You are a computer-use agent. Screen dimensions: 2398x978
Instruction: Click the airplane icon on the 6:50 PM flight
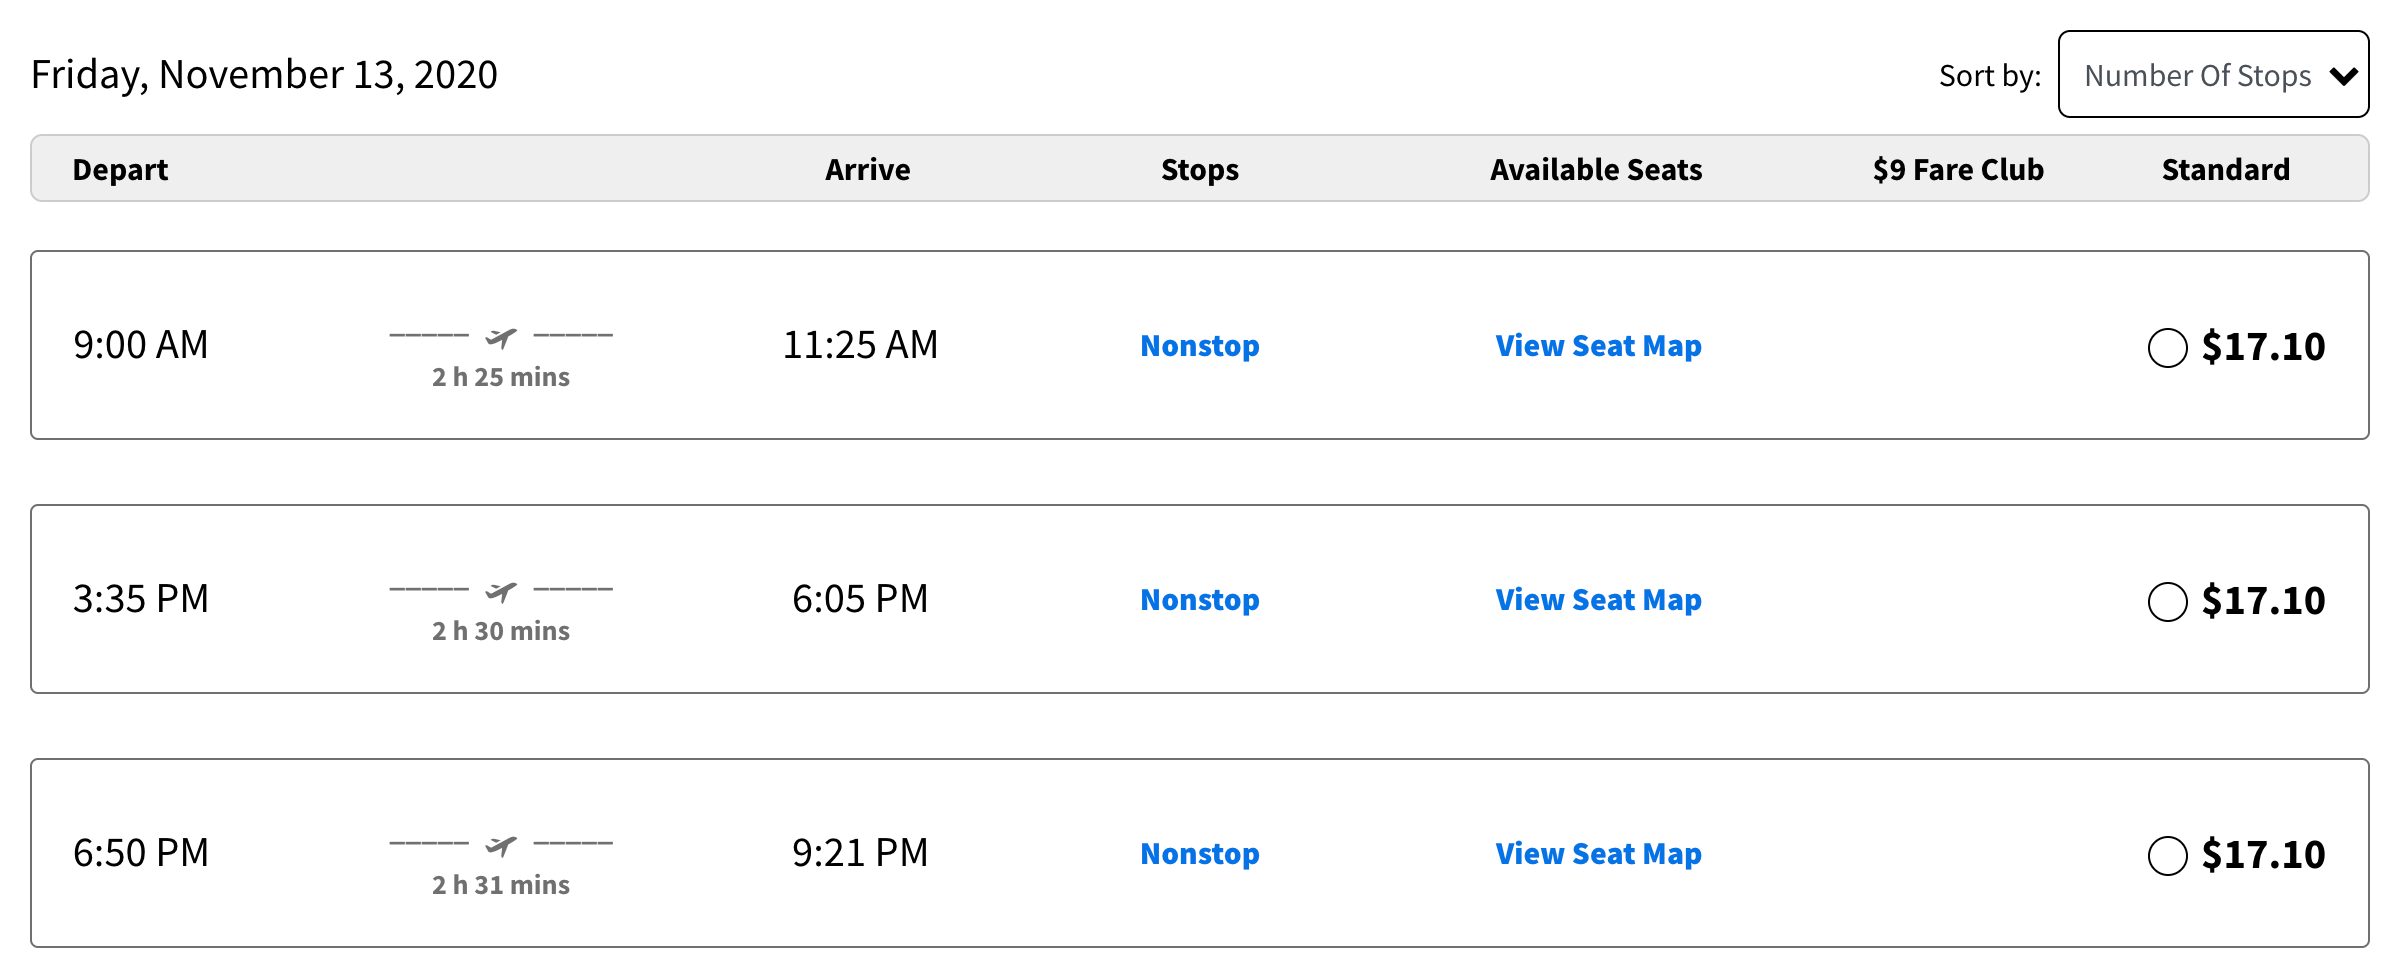(502, 844)
